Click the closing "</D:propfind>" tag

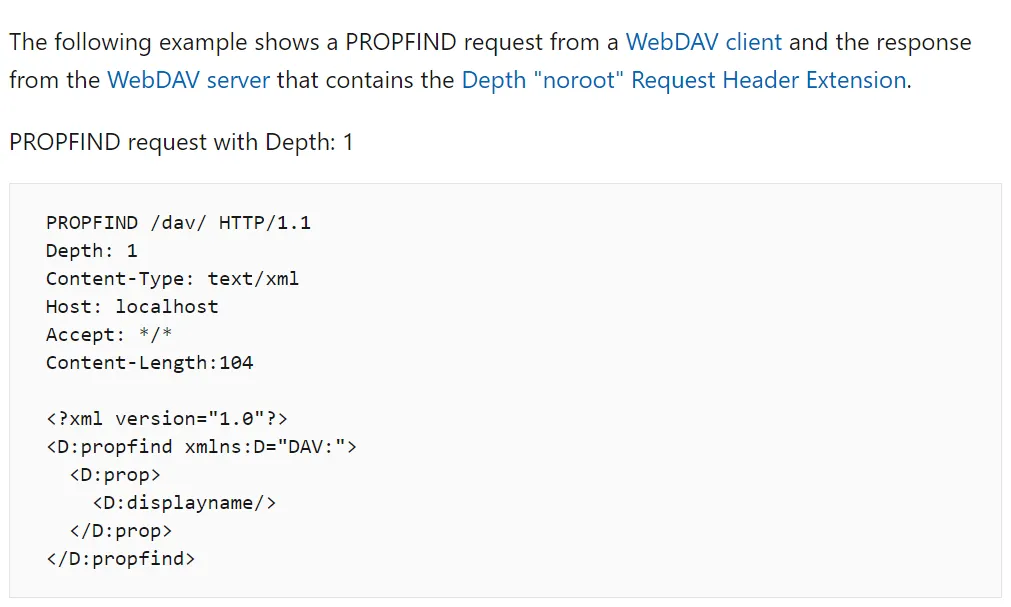coord(121,558)
